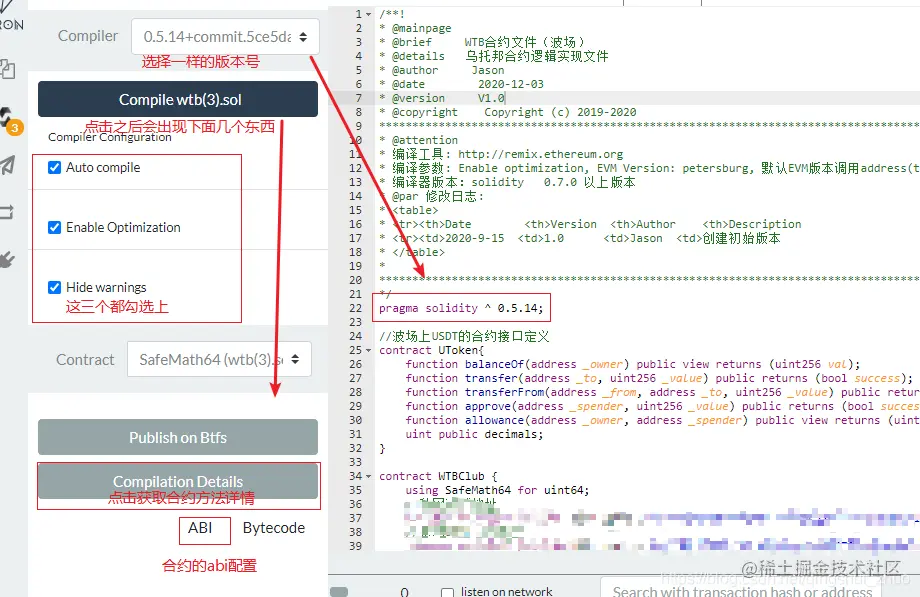Open the File explorer icon in sidebar
Screen dimensions: 920x597
pyautogui.click(x=7, y=69)
